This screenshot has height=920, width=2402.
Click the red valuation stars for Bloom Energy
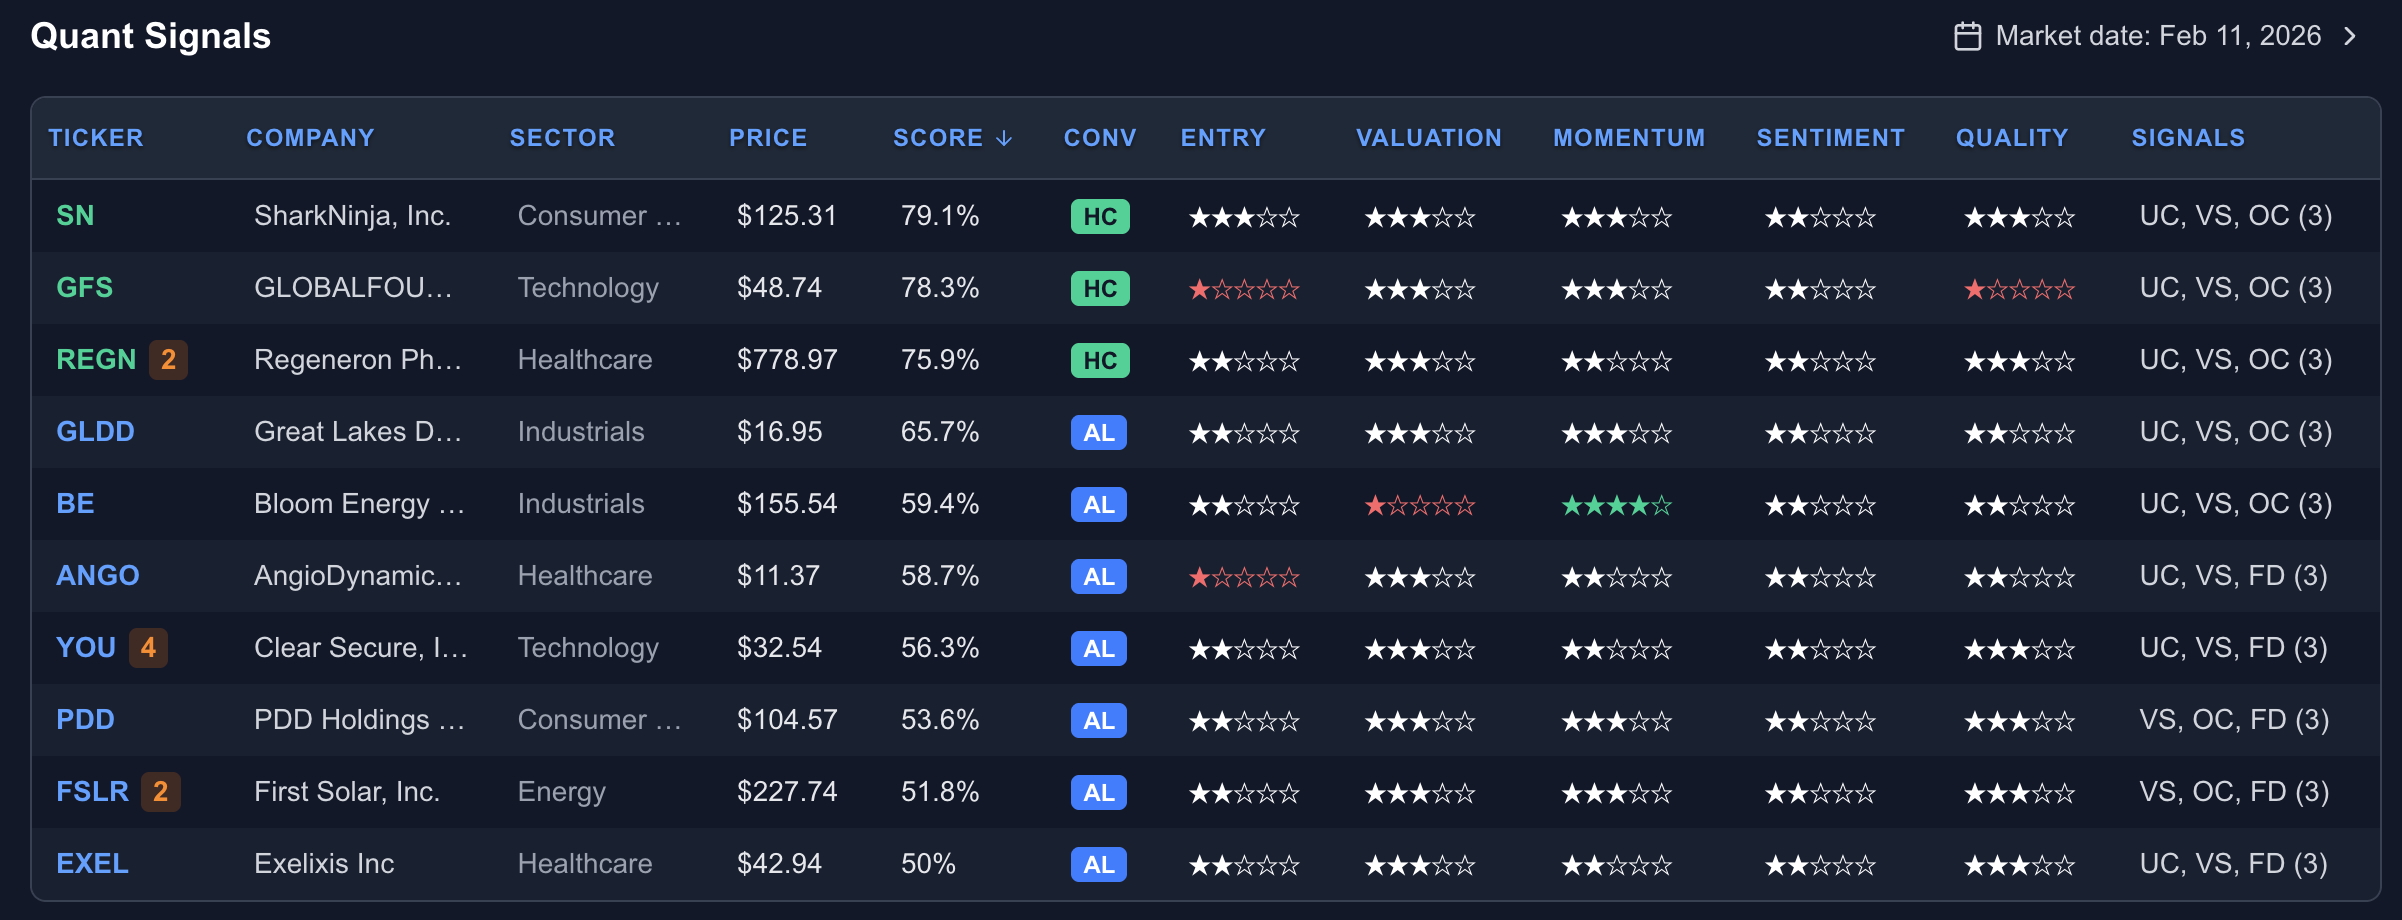[1419, 505]
